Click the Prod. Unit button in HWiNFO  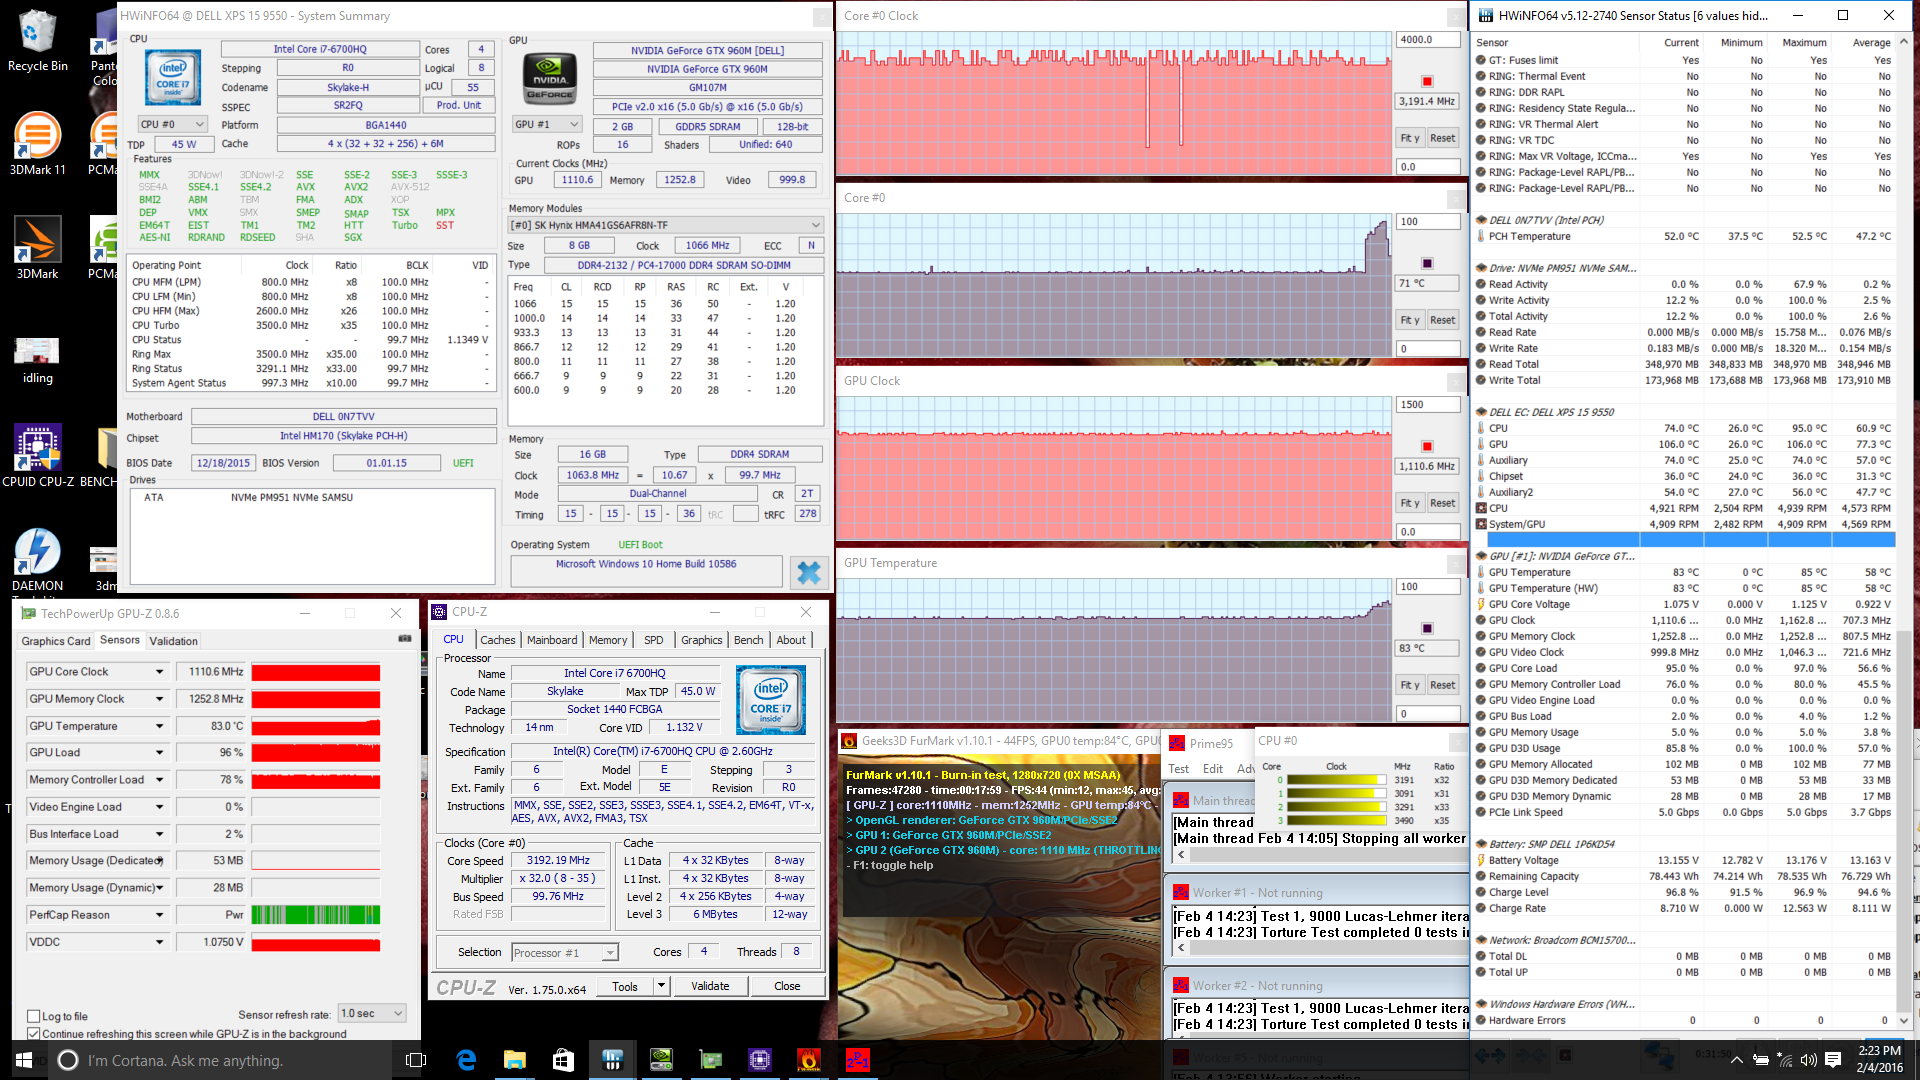click(459, 105)
